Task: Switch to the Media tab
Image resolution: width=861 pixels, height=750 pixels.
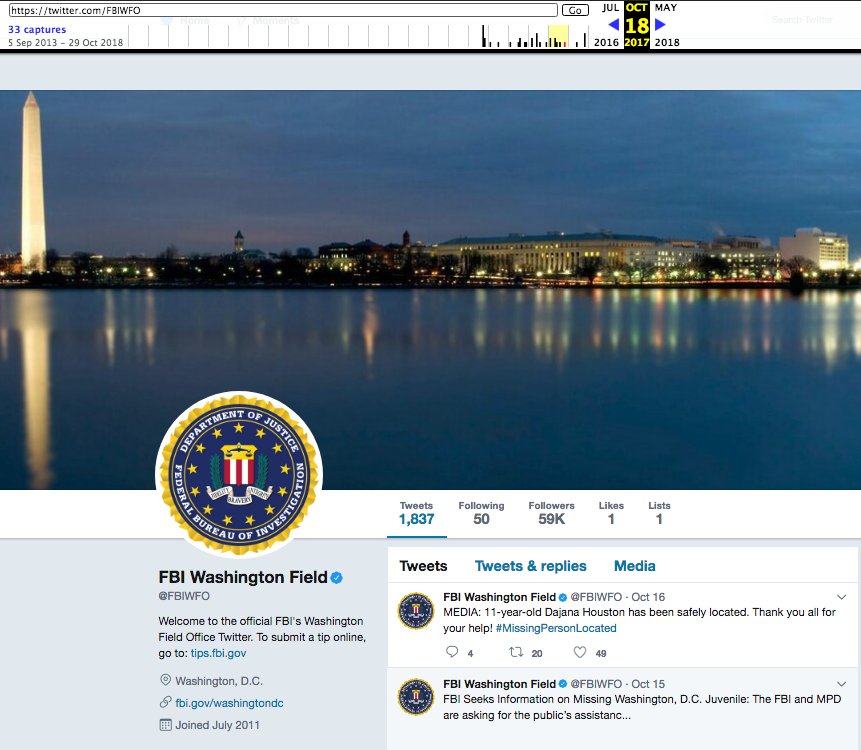Action: click(634, 566)
